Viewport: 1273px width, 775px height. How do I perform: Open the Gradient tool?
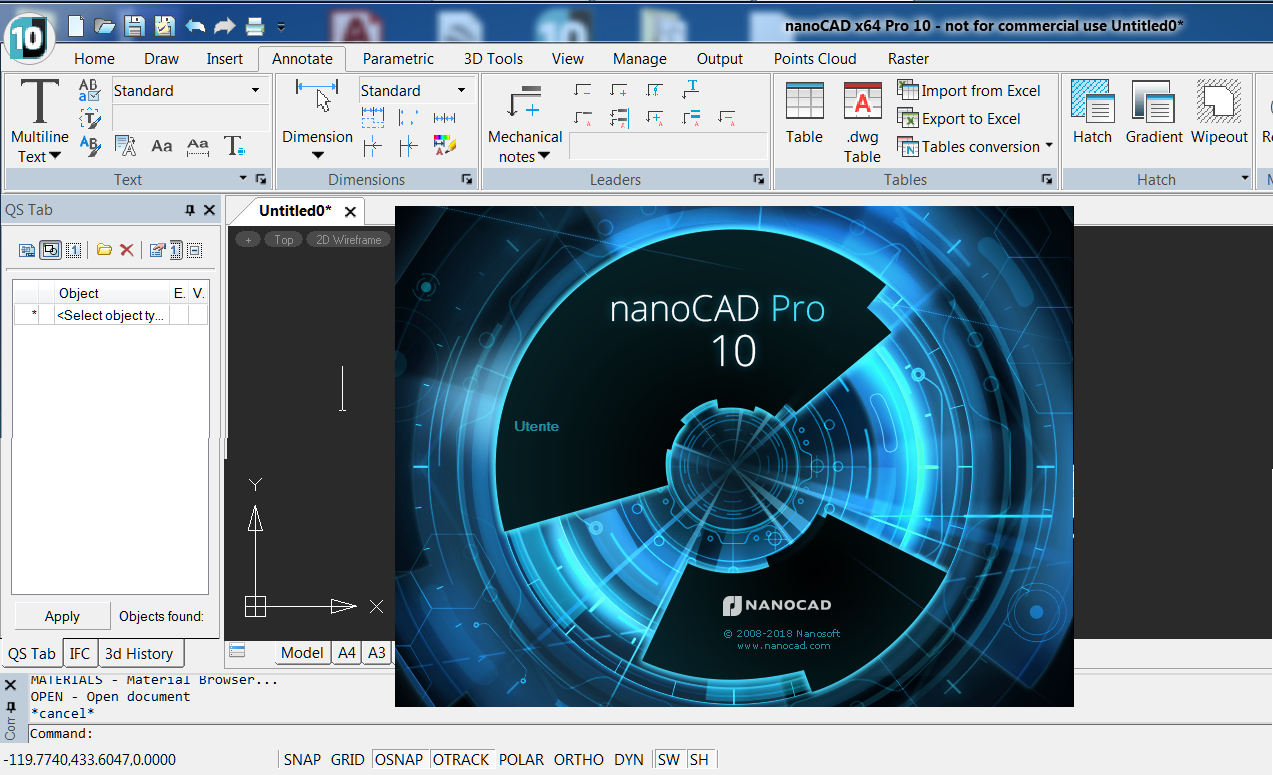click(x=1153, y=113)
